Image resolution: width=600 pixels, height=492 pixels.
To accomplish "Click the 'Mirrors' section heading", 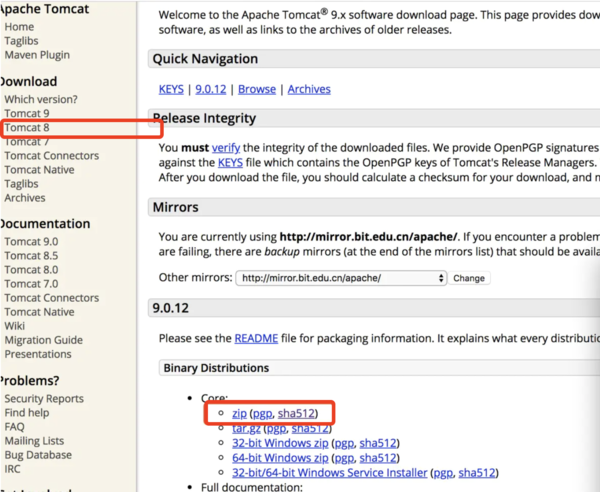I will (x=176, y=207).
